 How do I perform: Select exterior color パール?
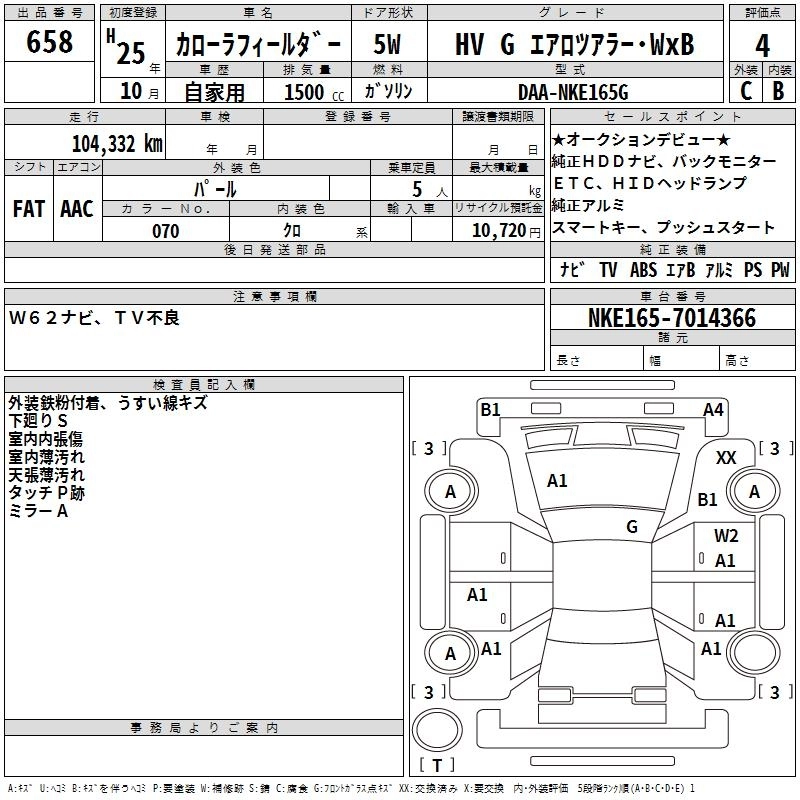click(215, 189)
